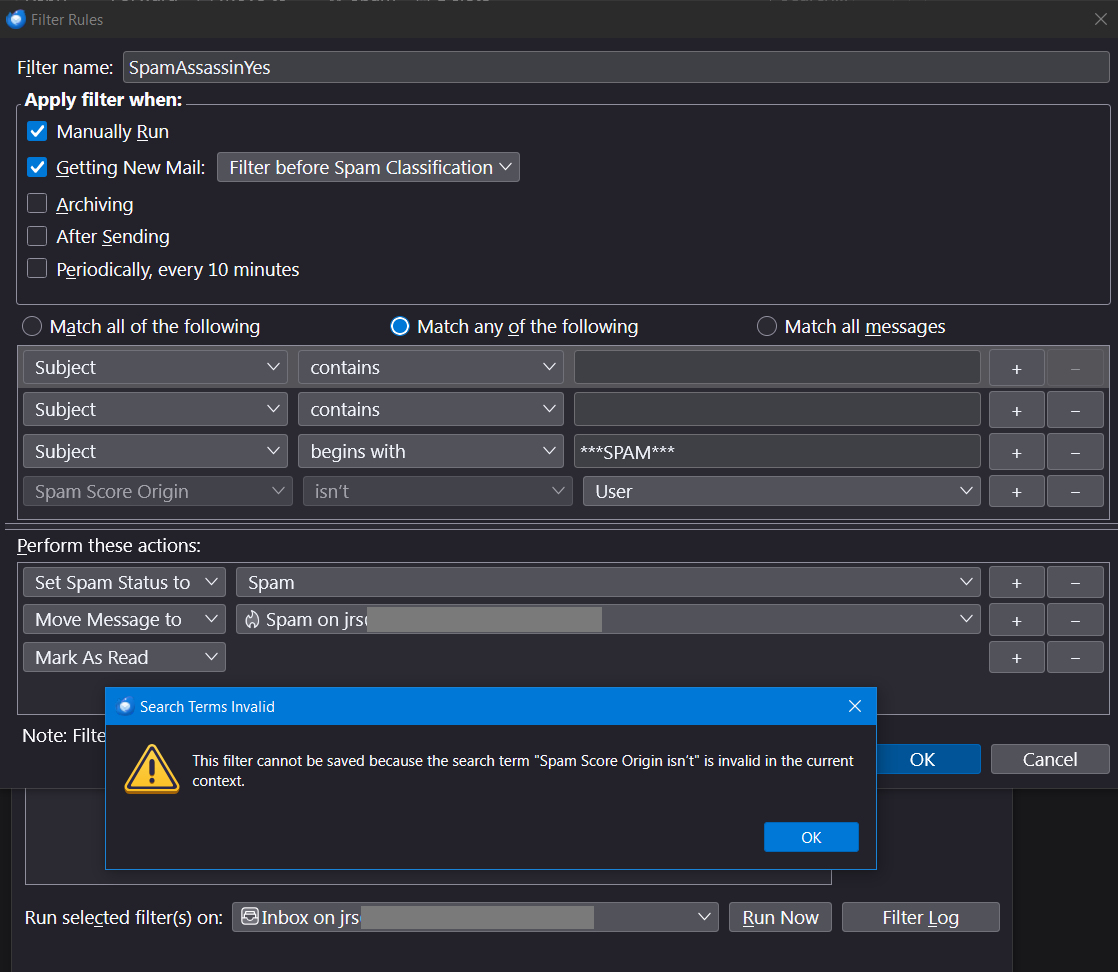
Task: Open Filter before Spam Classification dropdown
Action: point(368,168)
